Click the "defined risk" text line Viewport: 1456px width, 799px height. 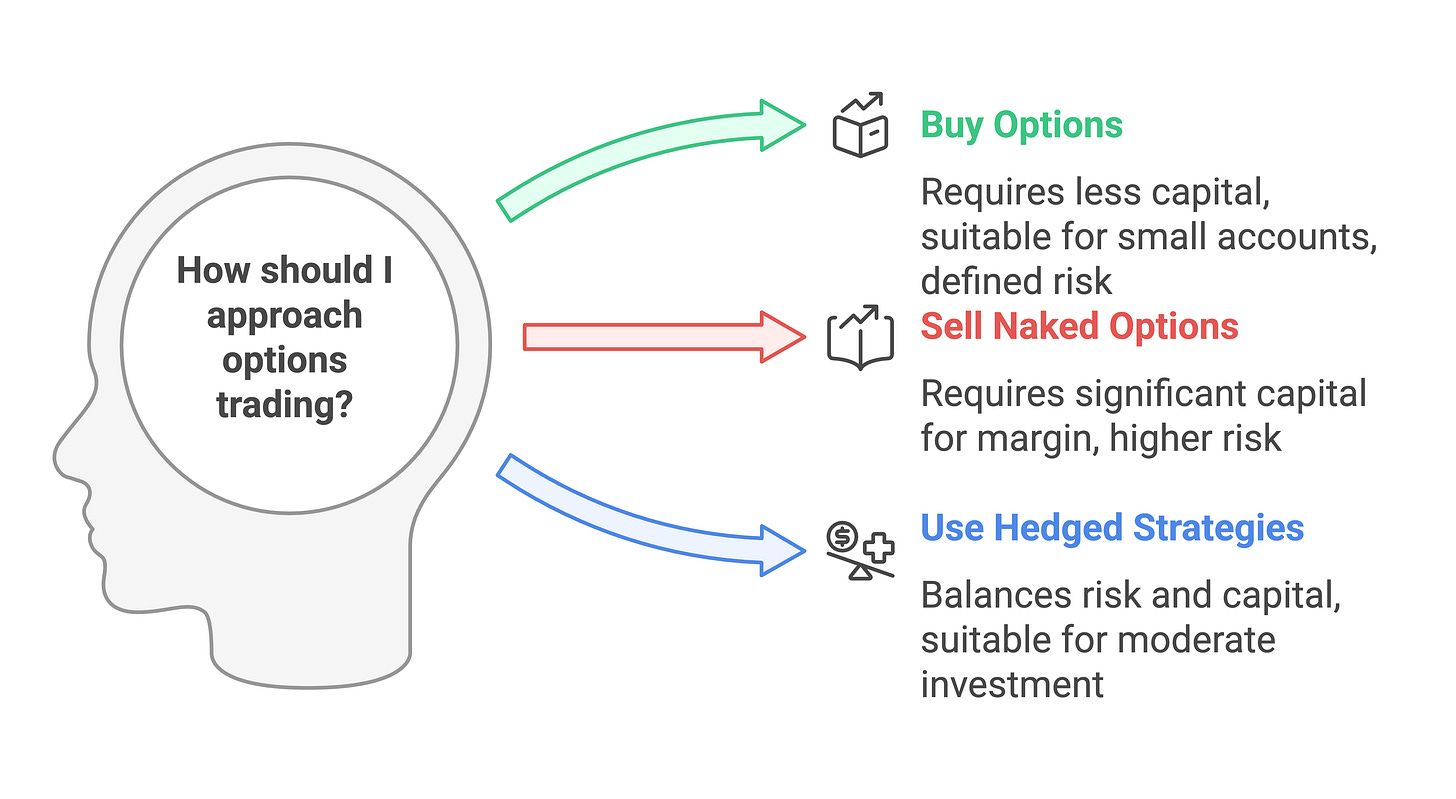pyautogui.click(x=1016, y=281)
